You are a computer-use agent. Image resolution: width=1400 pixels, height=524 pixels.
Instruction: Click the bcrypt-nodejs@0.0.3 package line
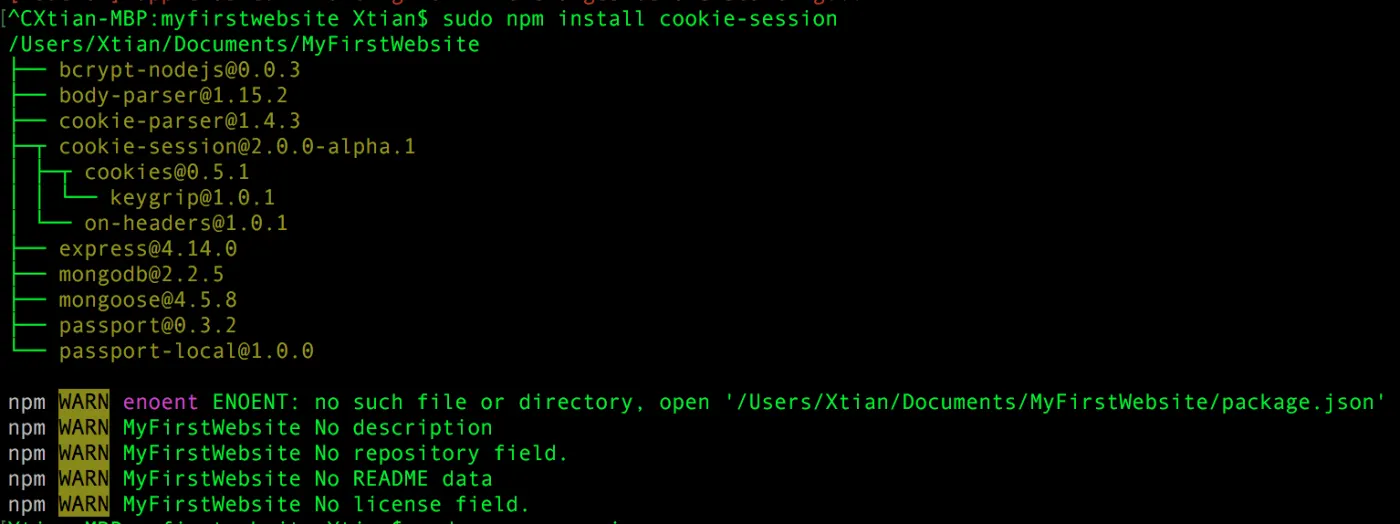(x=179, y=70)
